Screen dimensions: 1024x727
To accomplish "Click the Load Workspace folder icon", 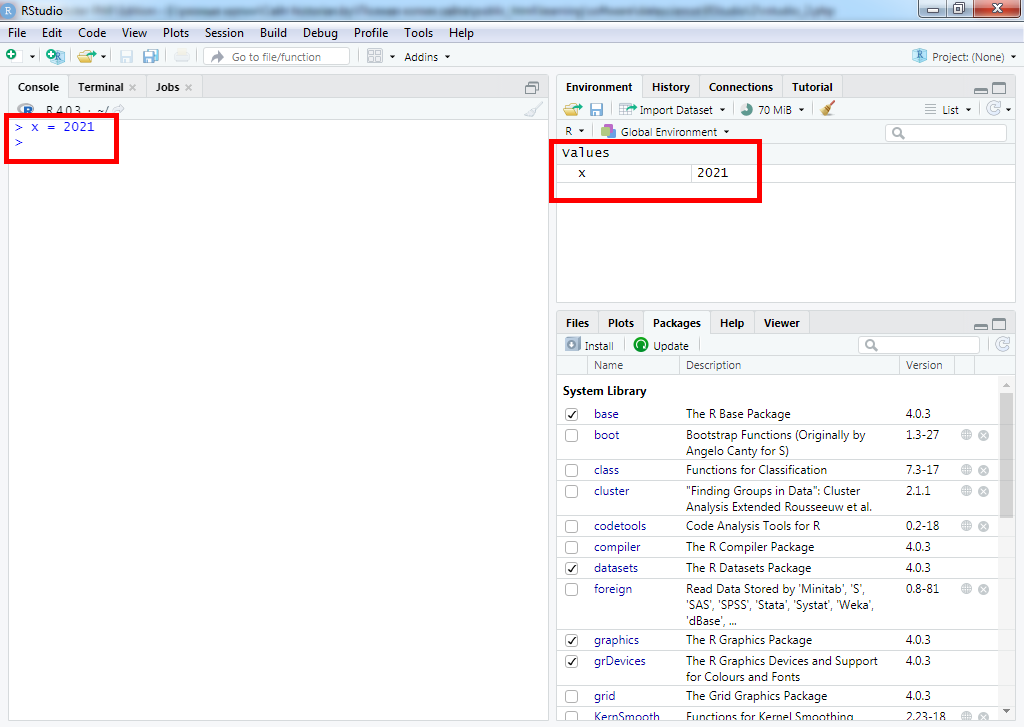I will pos(572,109).
